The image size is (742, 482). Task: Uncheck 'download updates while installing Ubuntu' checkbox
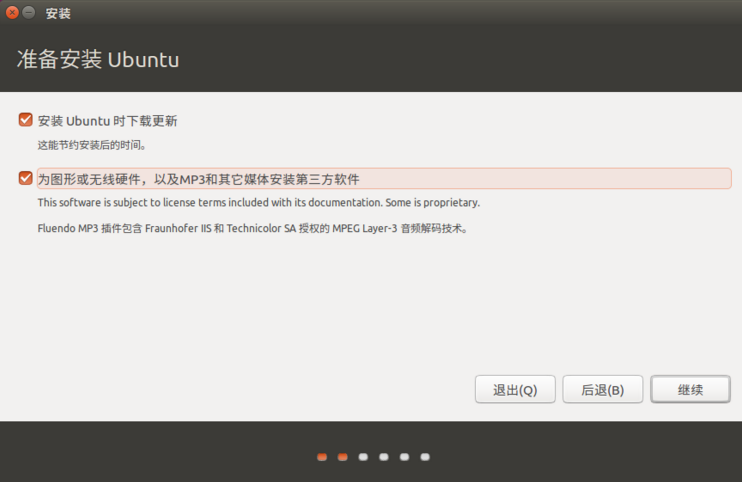26,120
